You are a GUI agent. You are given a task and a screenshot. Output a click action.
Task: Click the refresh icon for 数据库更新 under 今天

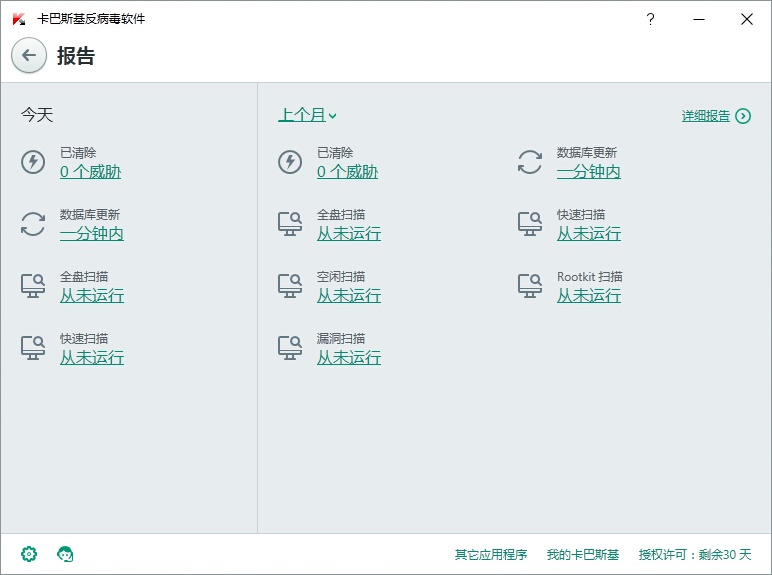click(x=33, y=224)
